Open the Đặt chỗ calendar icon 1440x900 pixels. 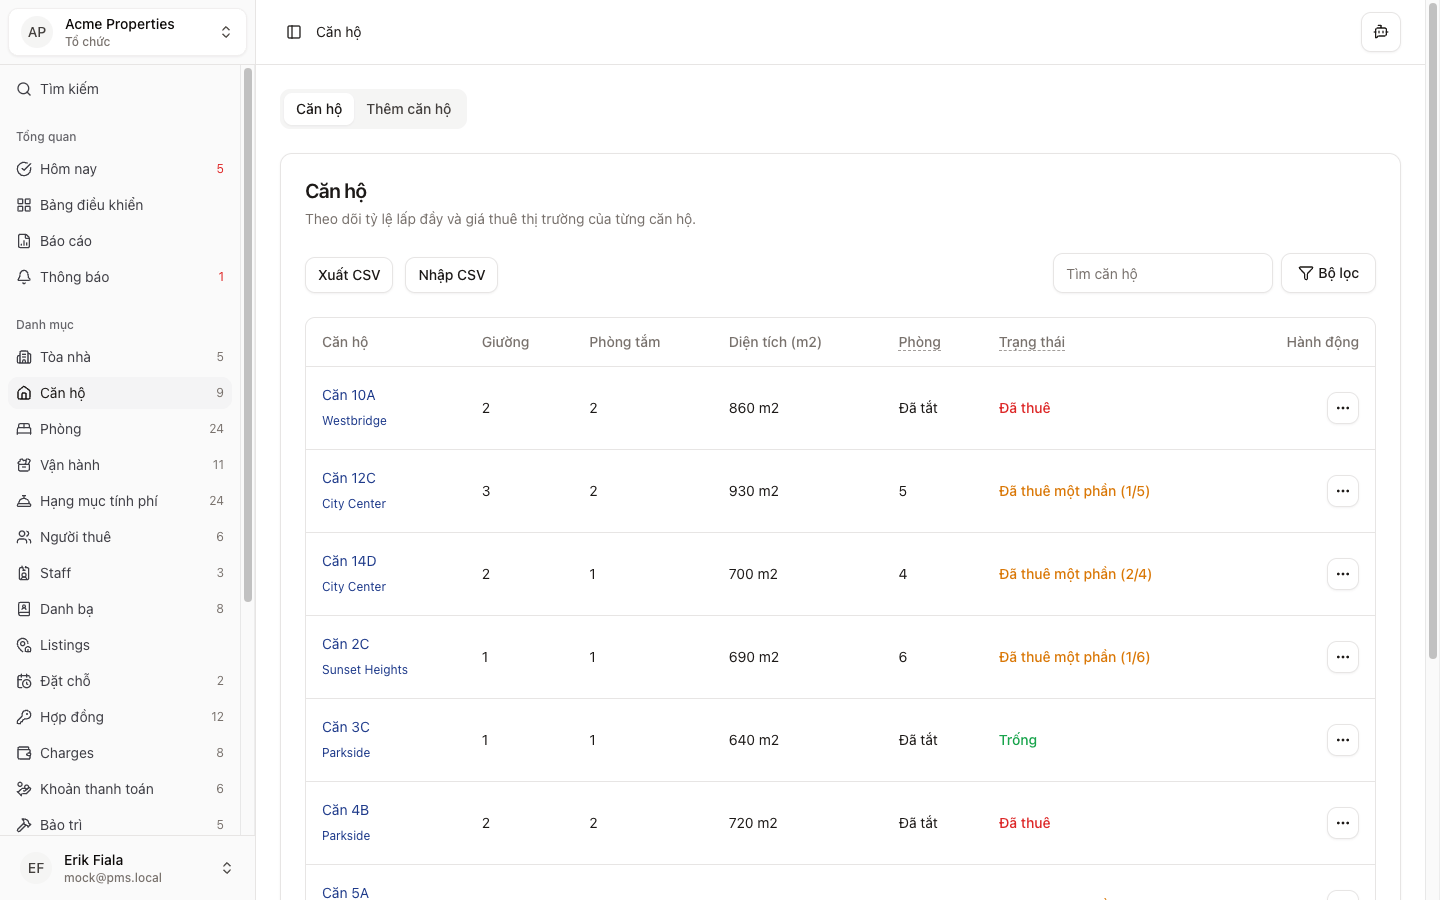24,681
